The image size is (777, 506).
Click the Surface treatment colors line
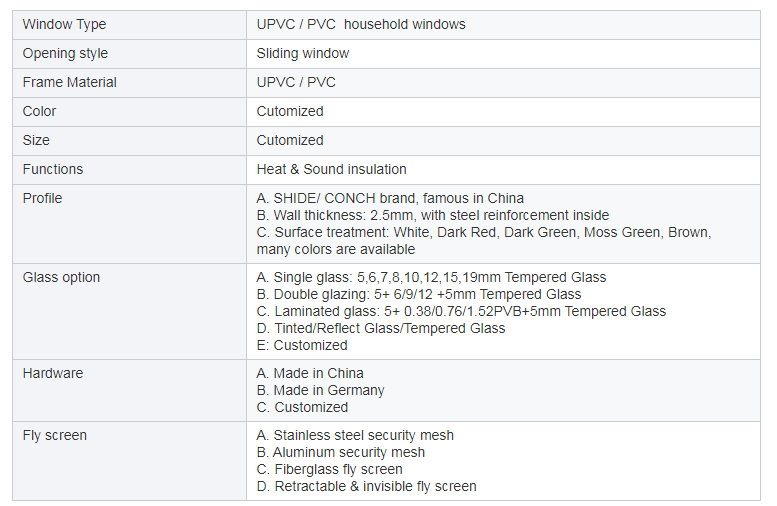pyautogui.click(x=484, y=241)
